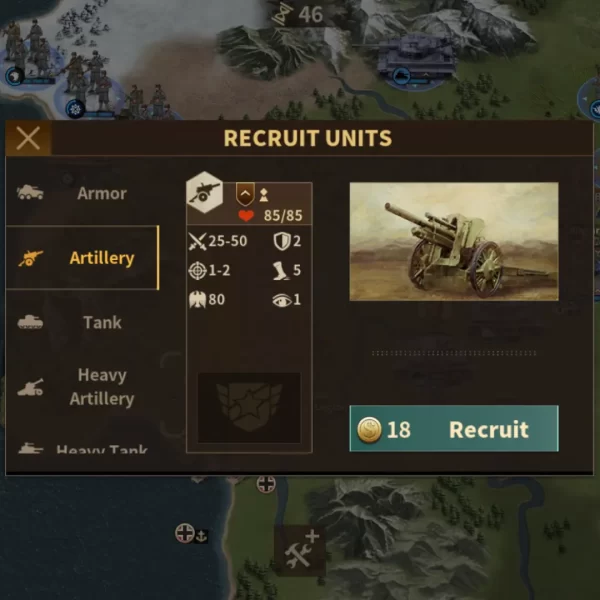Recruit artillery for 18 coins
Image resolution: width=600 pixels, height=600 pixels.
tap(454, 429)
